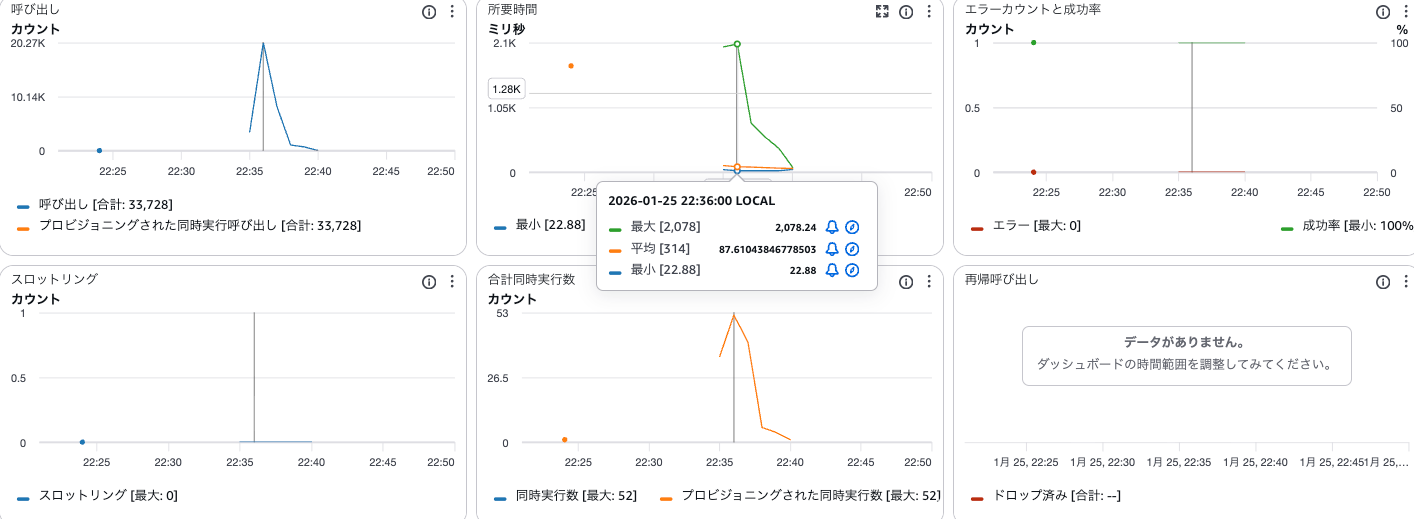The image size is (1414, 519).
Task: Click the データがありません。 message
Action: coord(1184,342)
